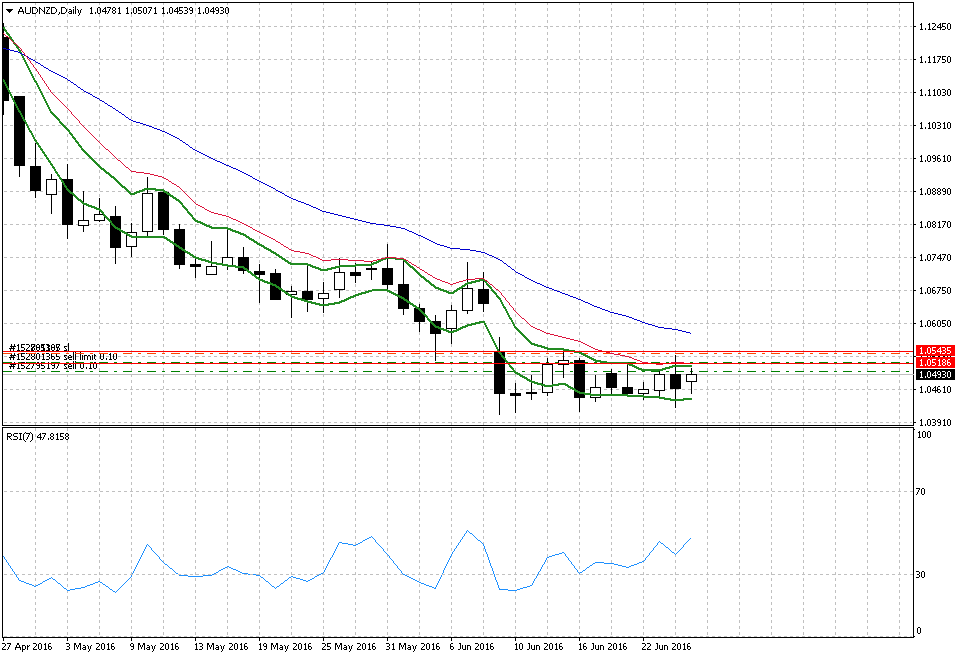
Task: Click the 1.04610 price scale label
Action: click(x=935, y=390)
